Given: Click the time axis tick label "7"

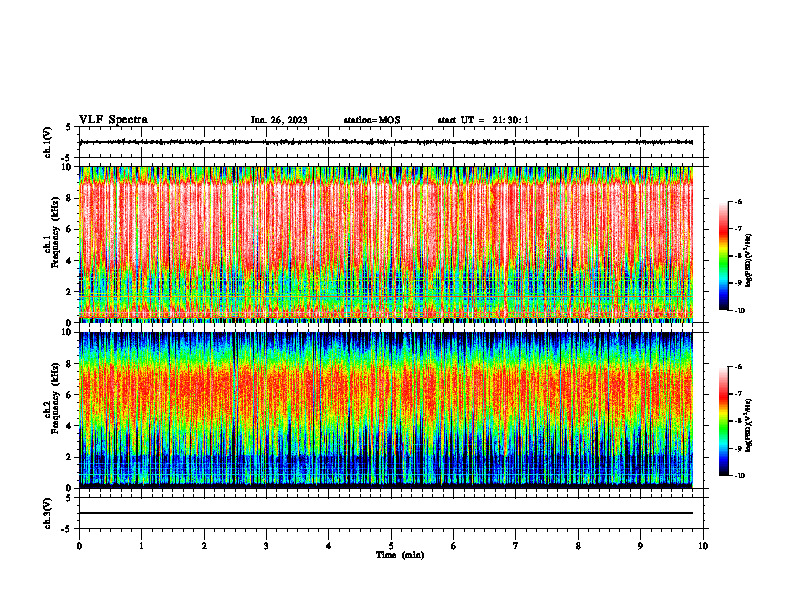Looking at the screenshot, I should point(516,546).
